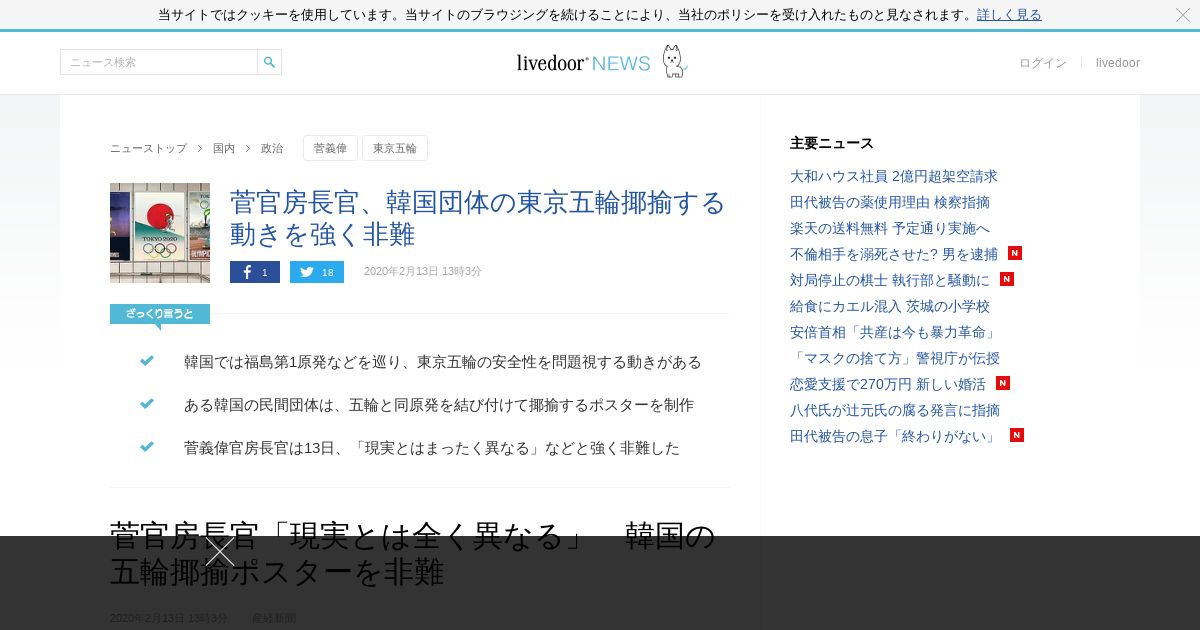Viewport: 1200px width, 630px height.
Task: Click the livedoor mascot dog icon
Action: [674, 61]
